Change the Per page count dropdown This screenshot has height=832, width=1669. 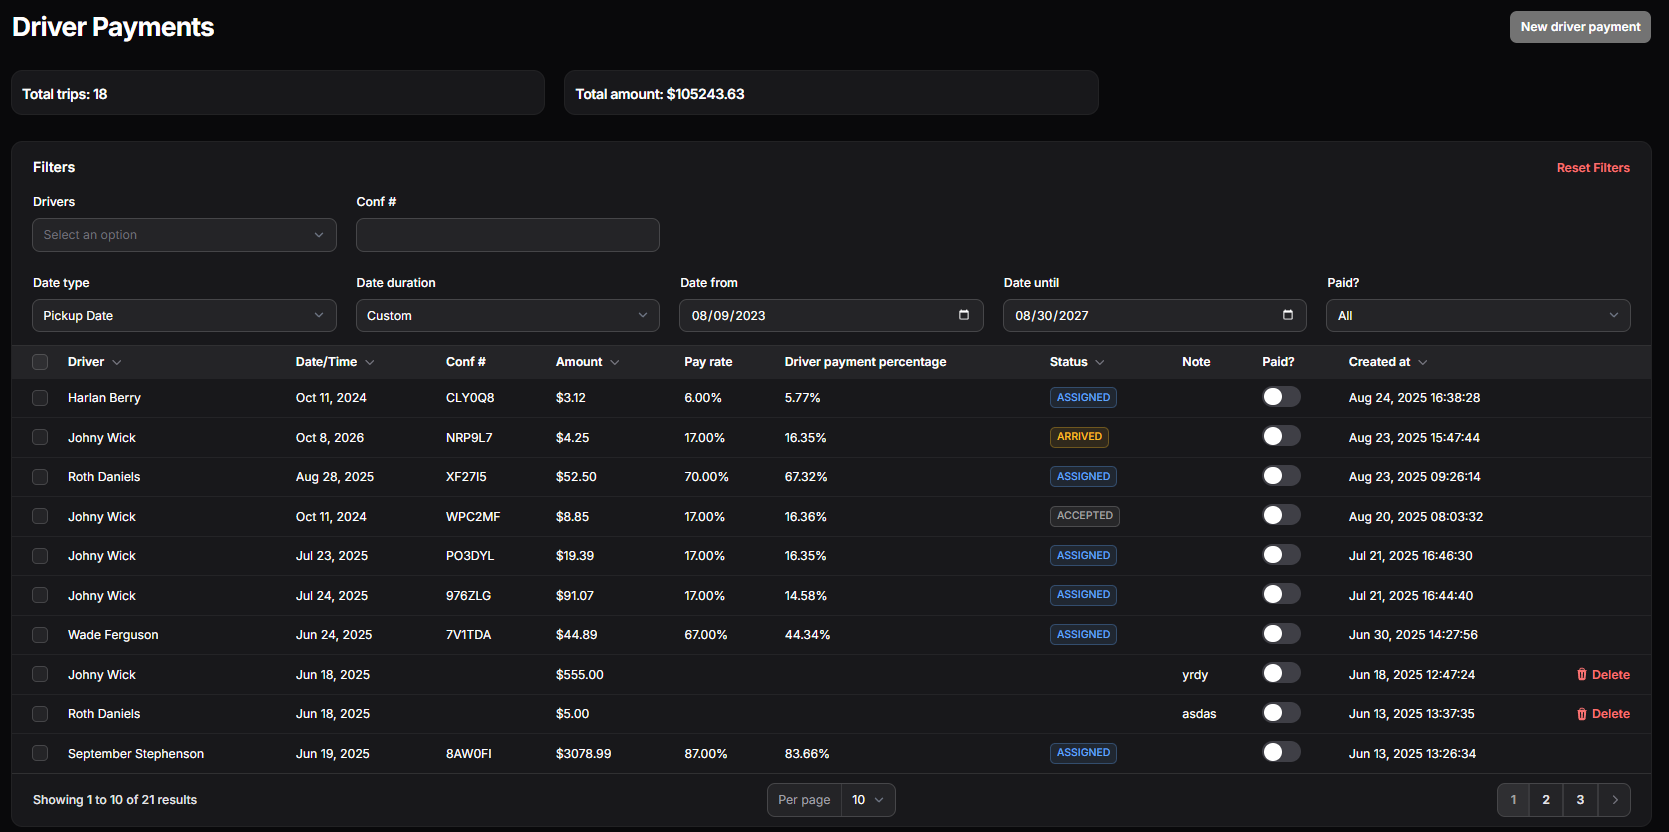(x=867, y=800)
